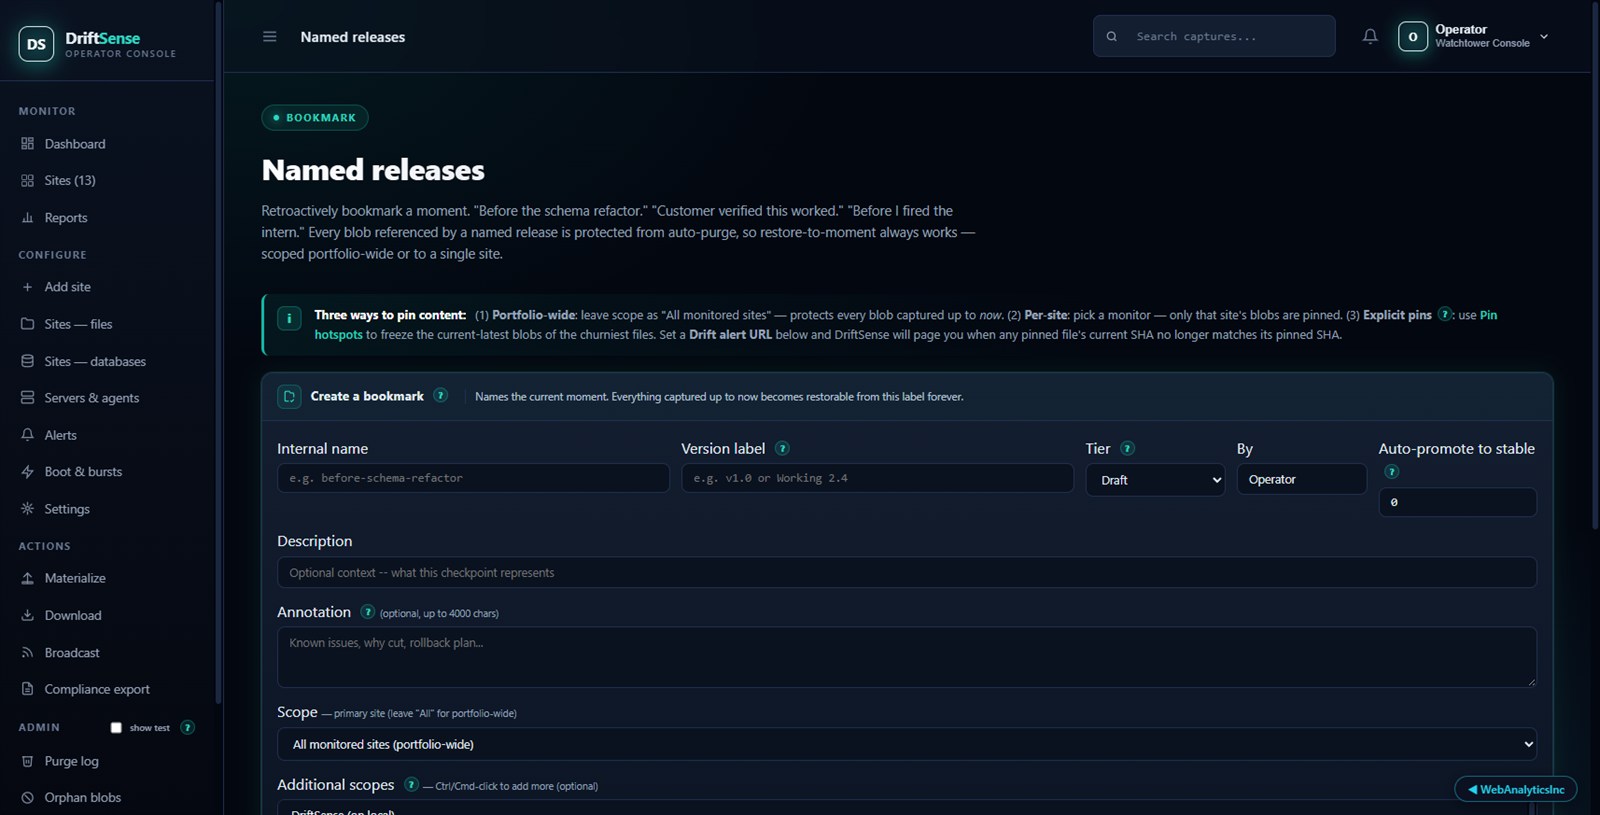
Task: Click the Description input field
Action: point(906,573)
